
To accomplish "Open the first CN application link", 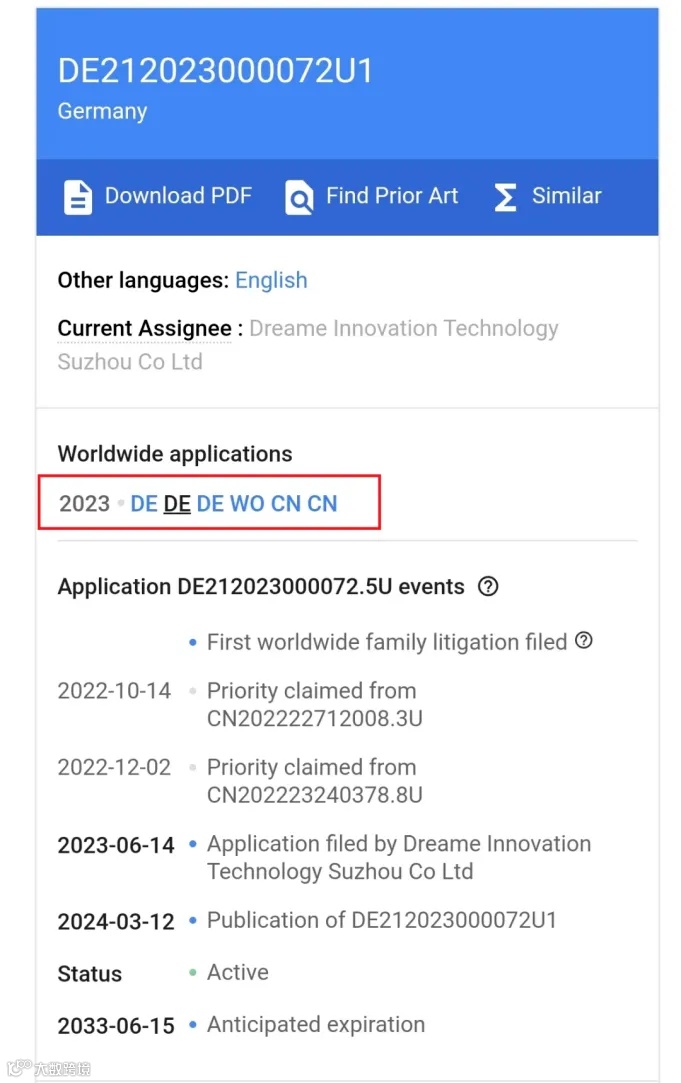I will (286, 504).
